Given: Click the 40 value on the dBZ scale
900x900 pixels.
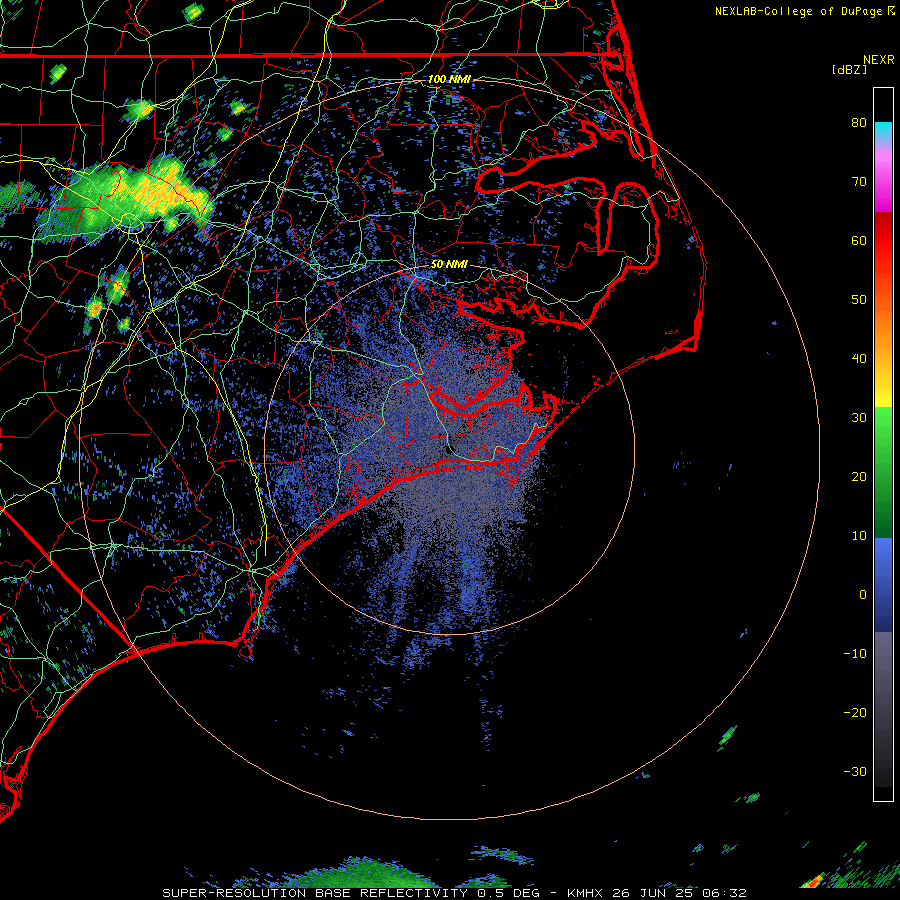Looking at the screenshot, I should 859,359.
